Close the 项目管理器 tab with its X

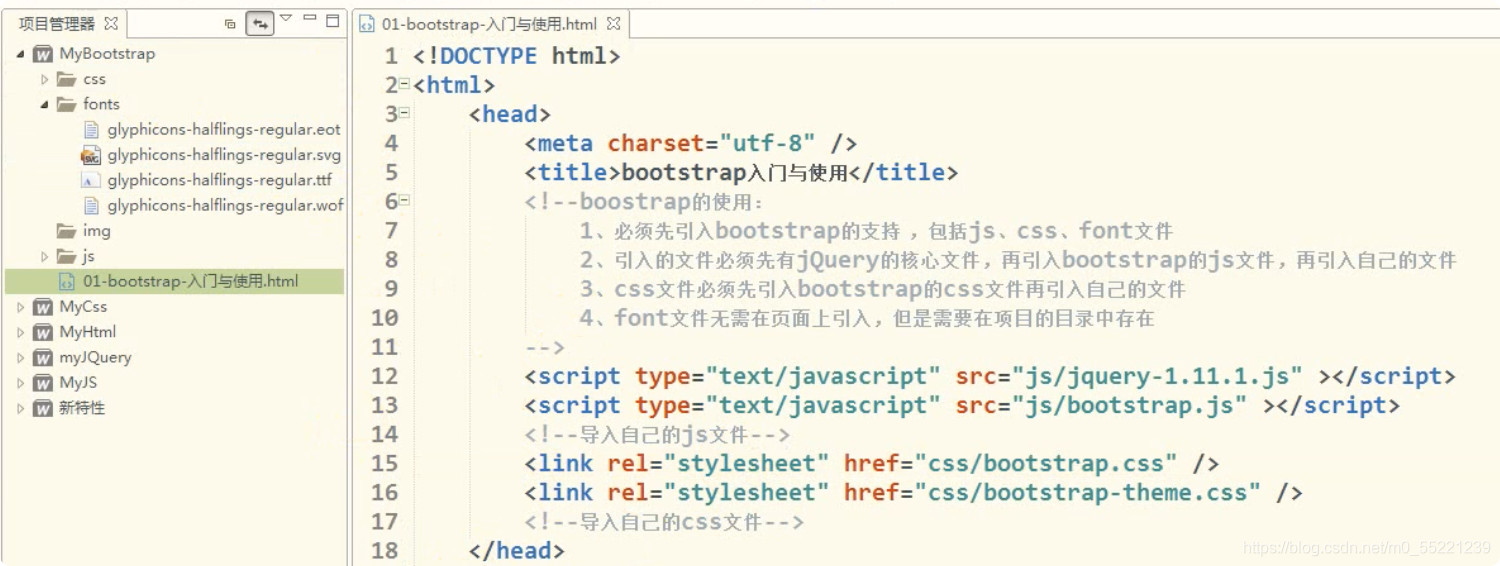[111, 24]
